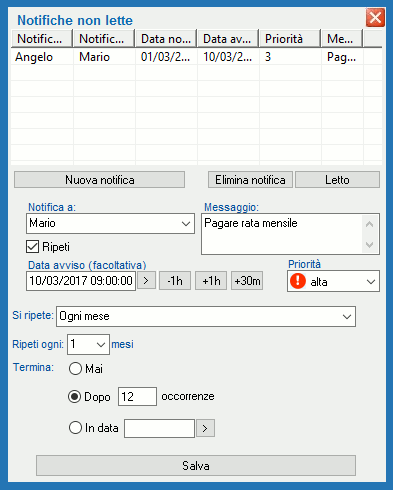Click Nuova notifica button
The image size is (393, 490).
(x=99, y=180)
